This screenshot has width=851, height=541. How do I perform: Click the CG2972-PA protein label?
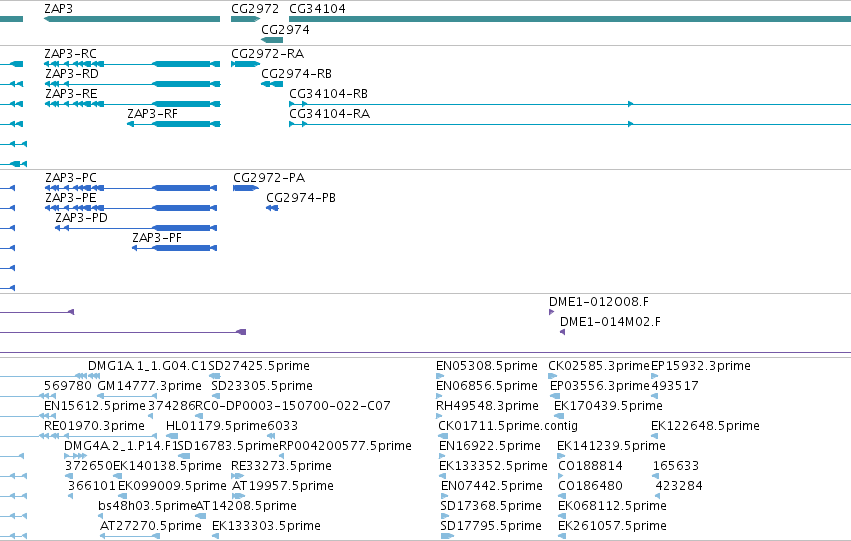point(269,177)
